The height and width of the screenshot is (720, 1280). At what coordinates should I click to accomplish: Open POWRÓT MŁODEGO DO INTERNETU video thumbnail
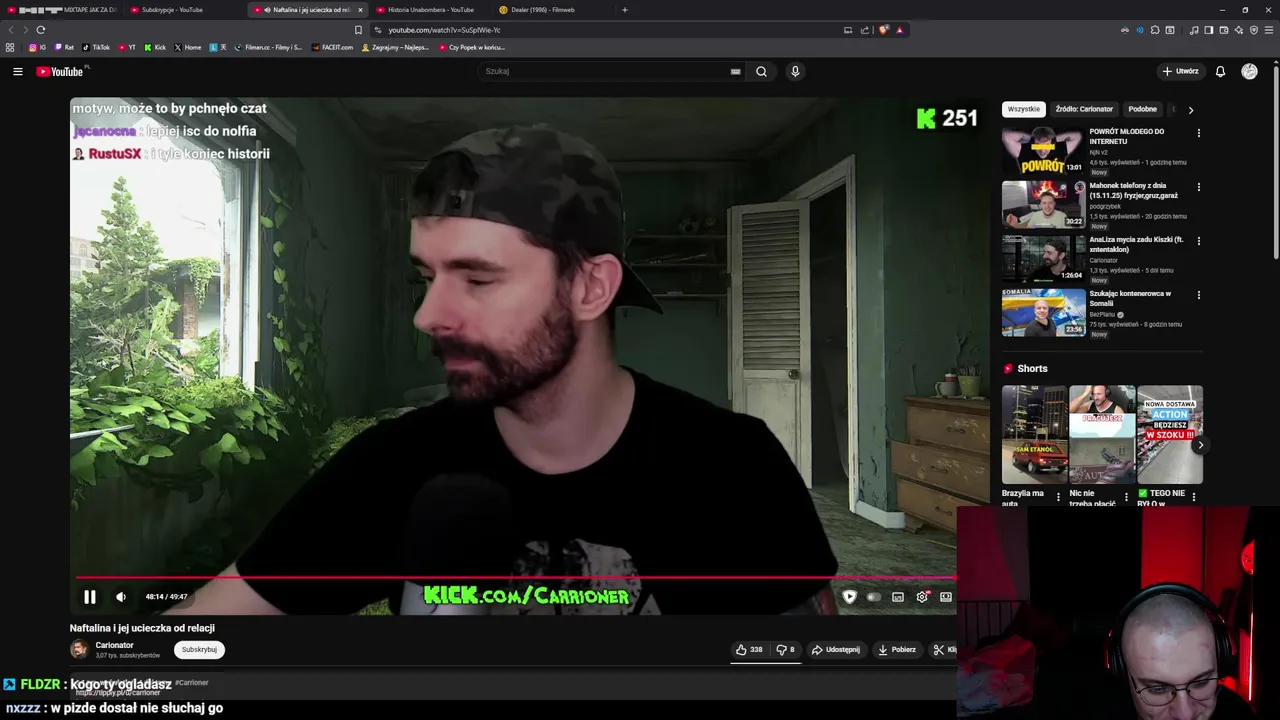(1044, 152)
